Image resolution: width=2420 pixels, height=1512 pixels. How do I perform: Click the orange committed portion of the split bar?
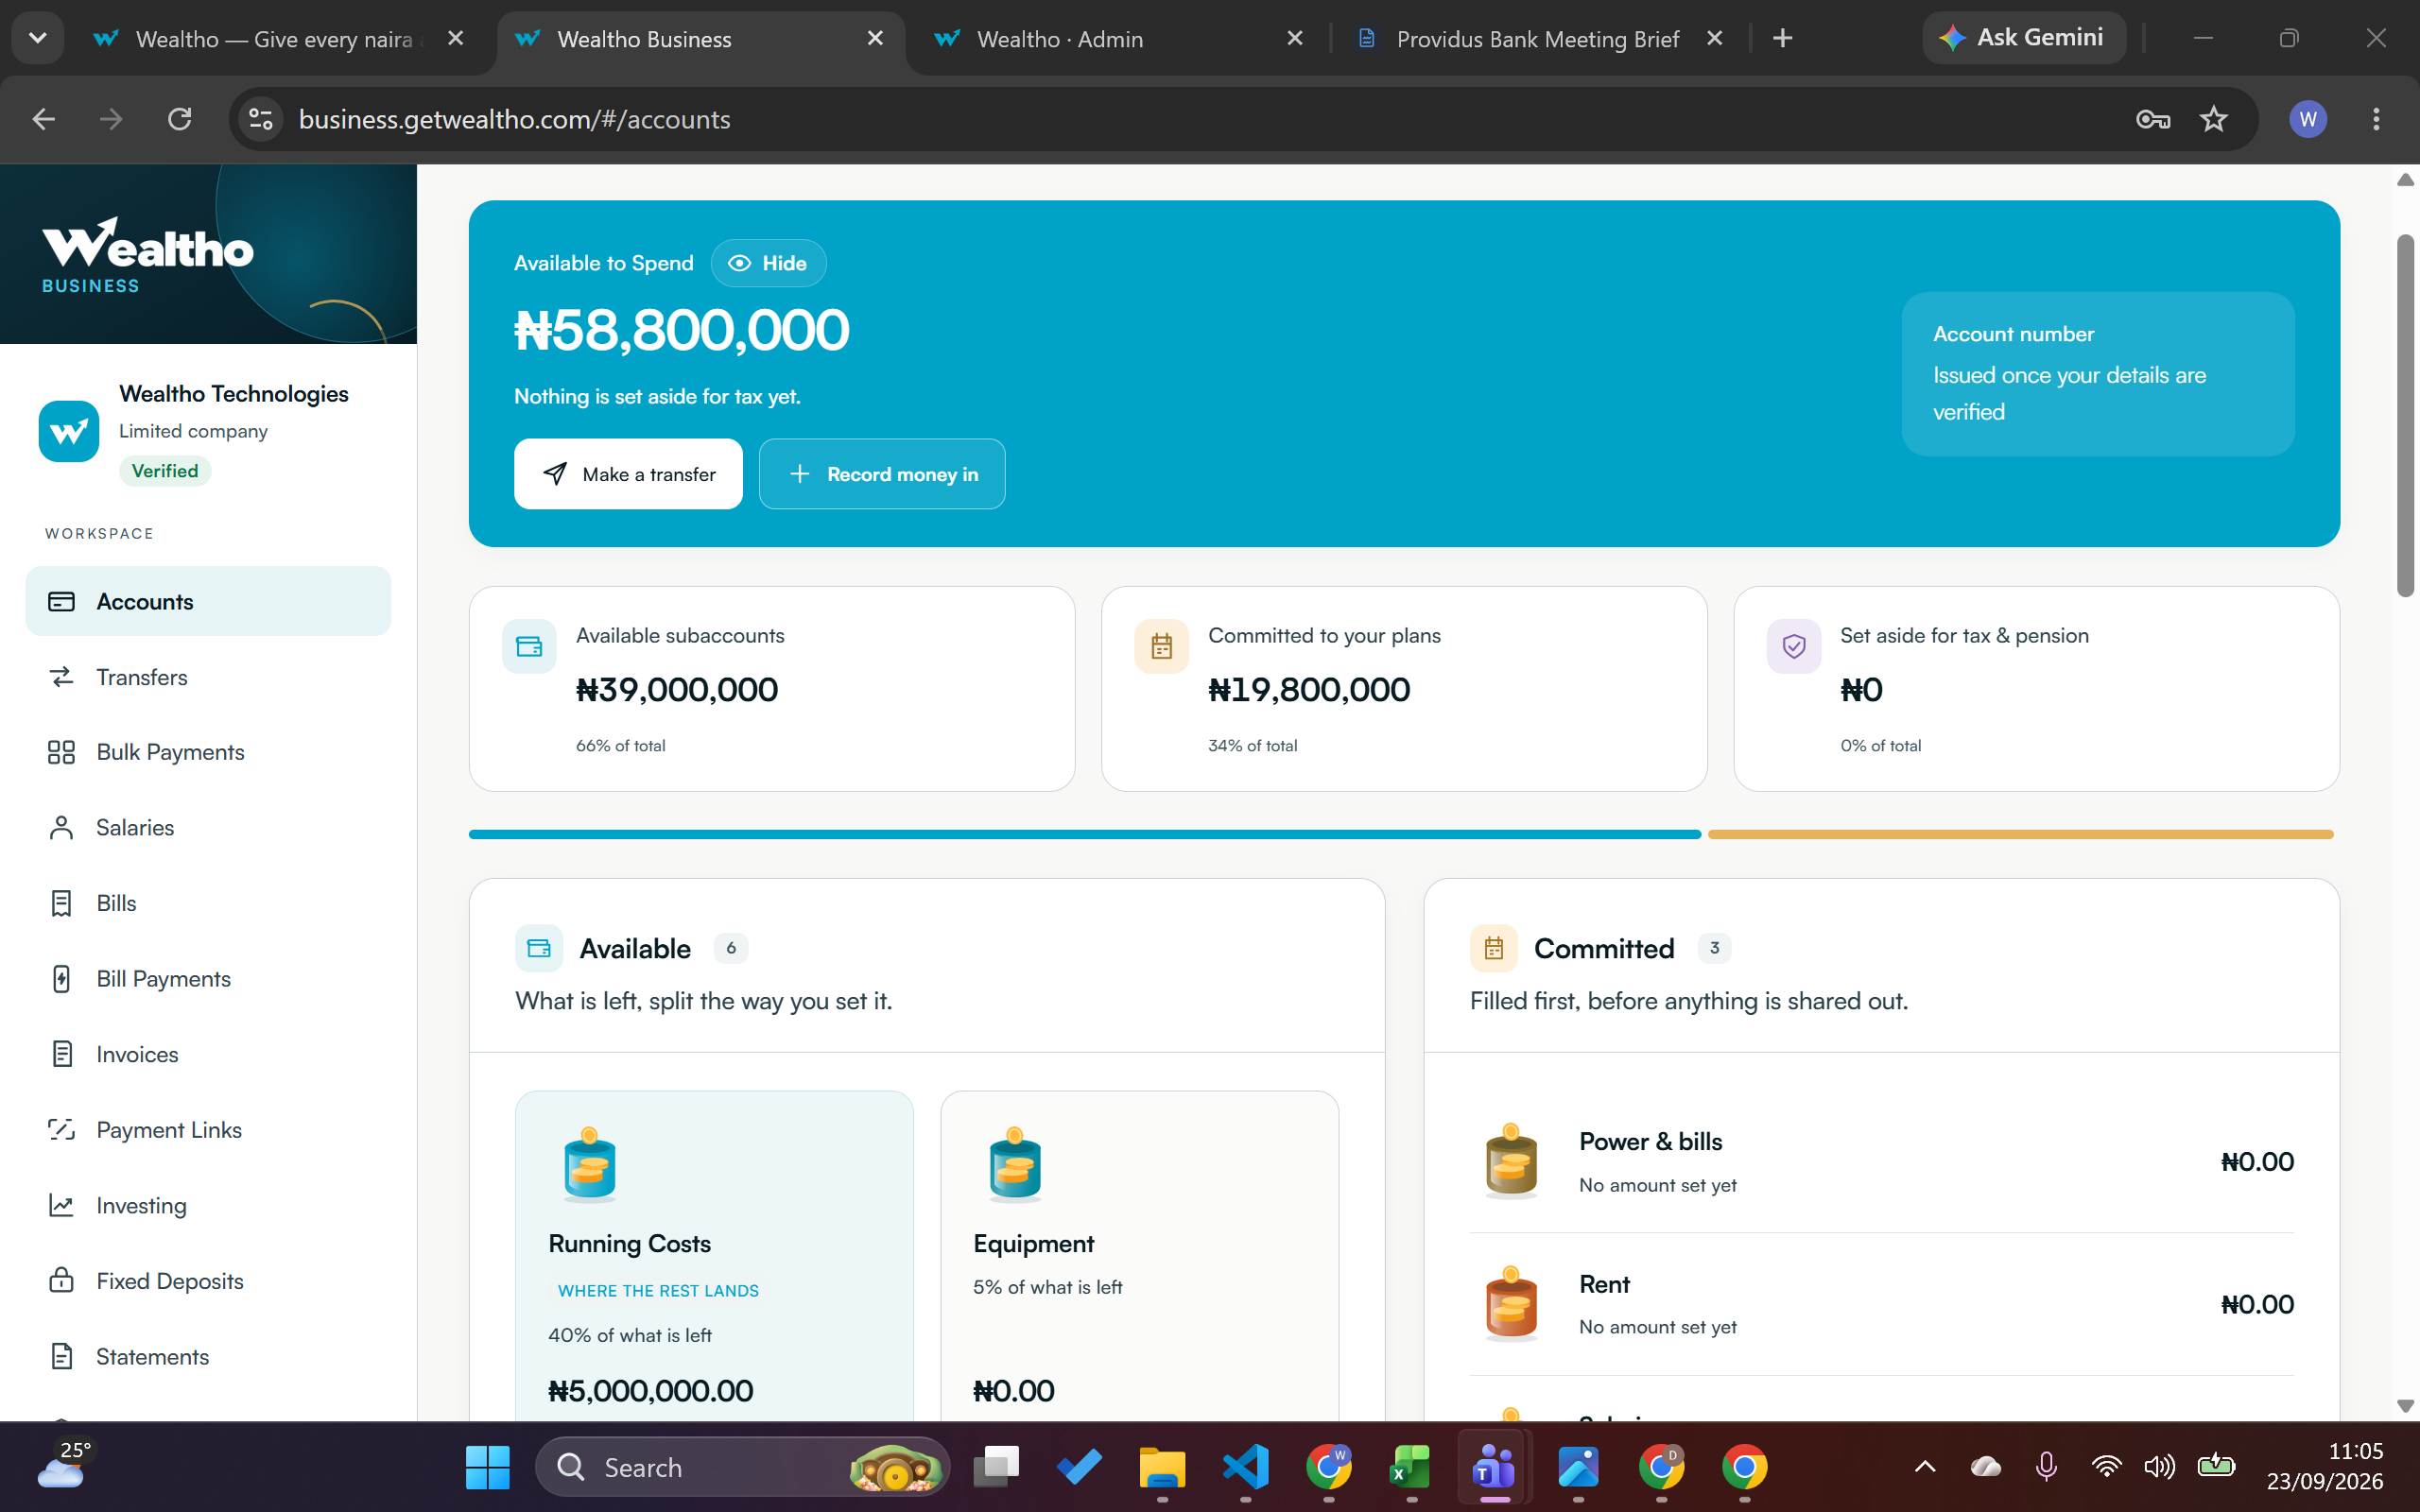pyautogui.click(x=2020, y=834)
